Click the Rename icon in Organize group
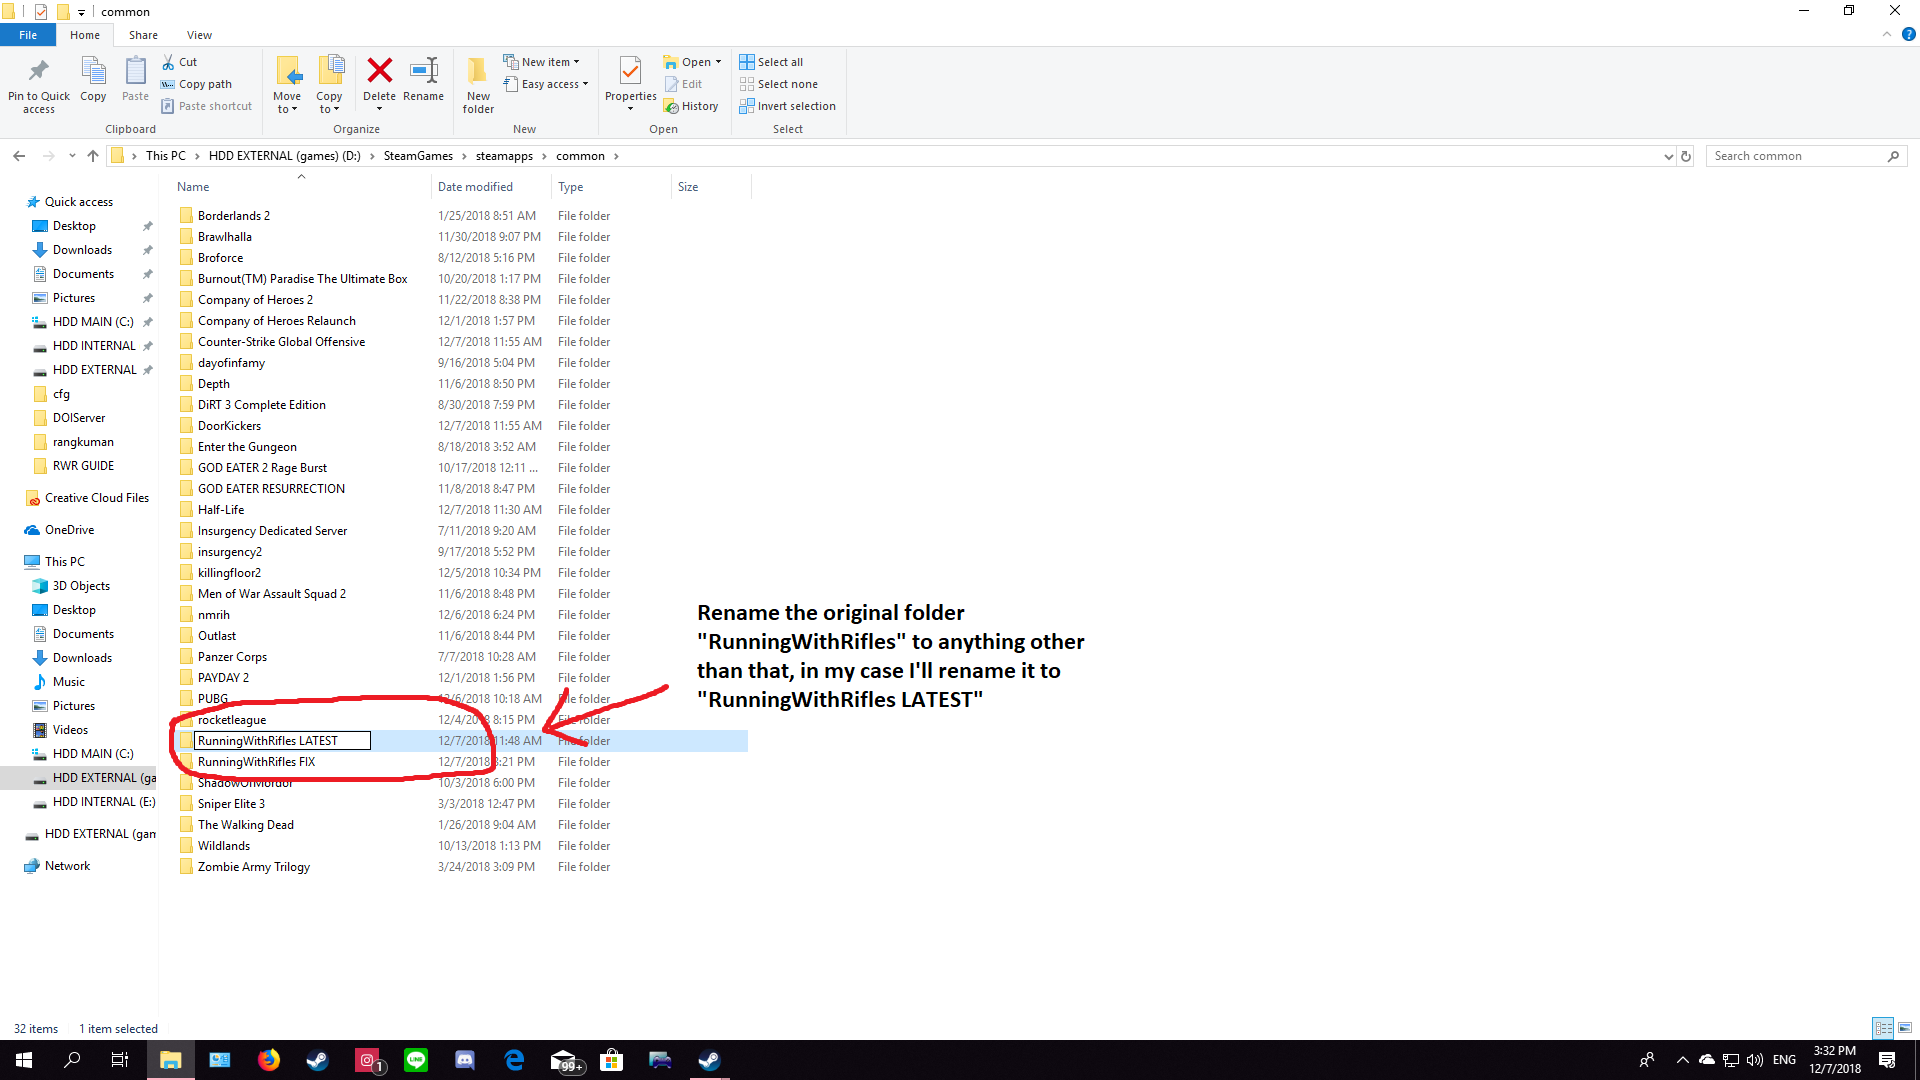Screen dimensions: 1920x1080 point(423,72)
